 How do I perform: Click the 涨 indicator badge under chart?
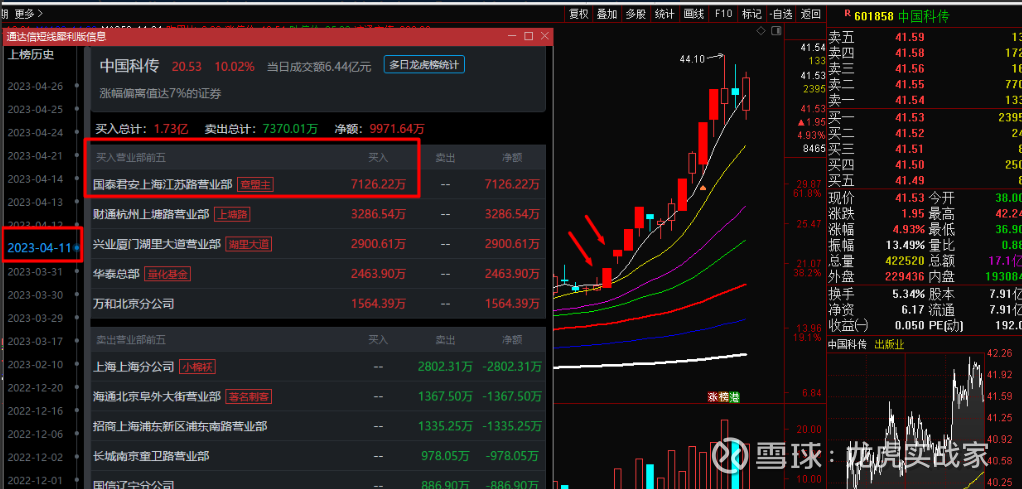coord(713,396)
